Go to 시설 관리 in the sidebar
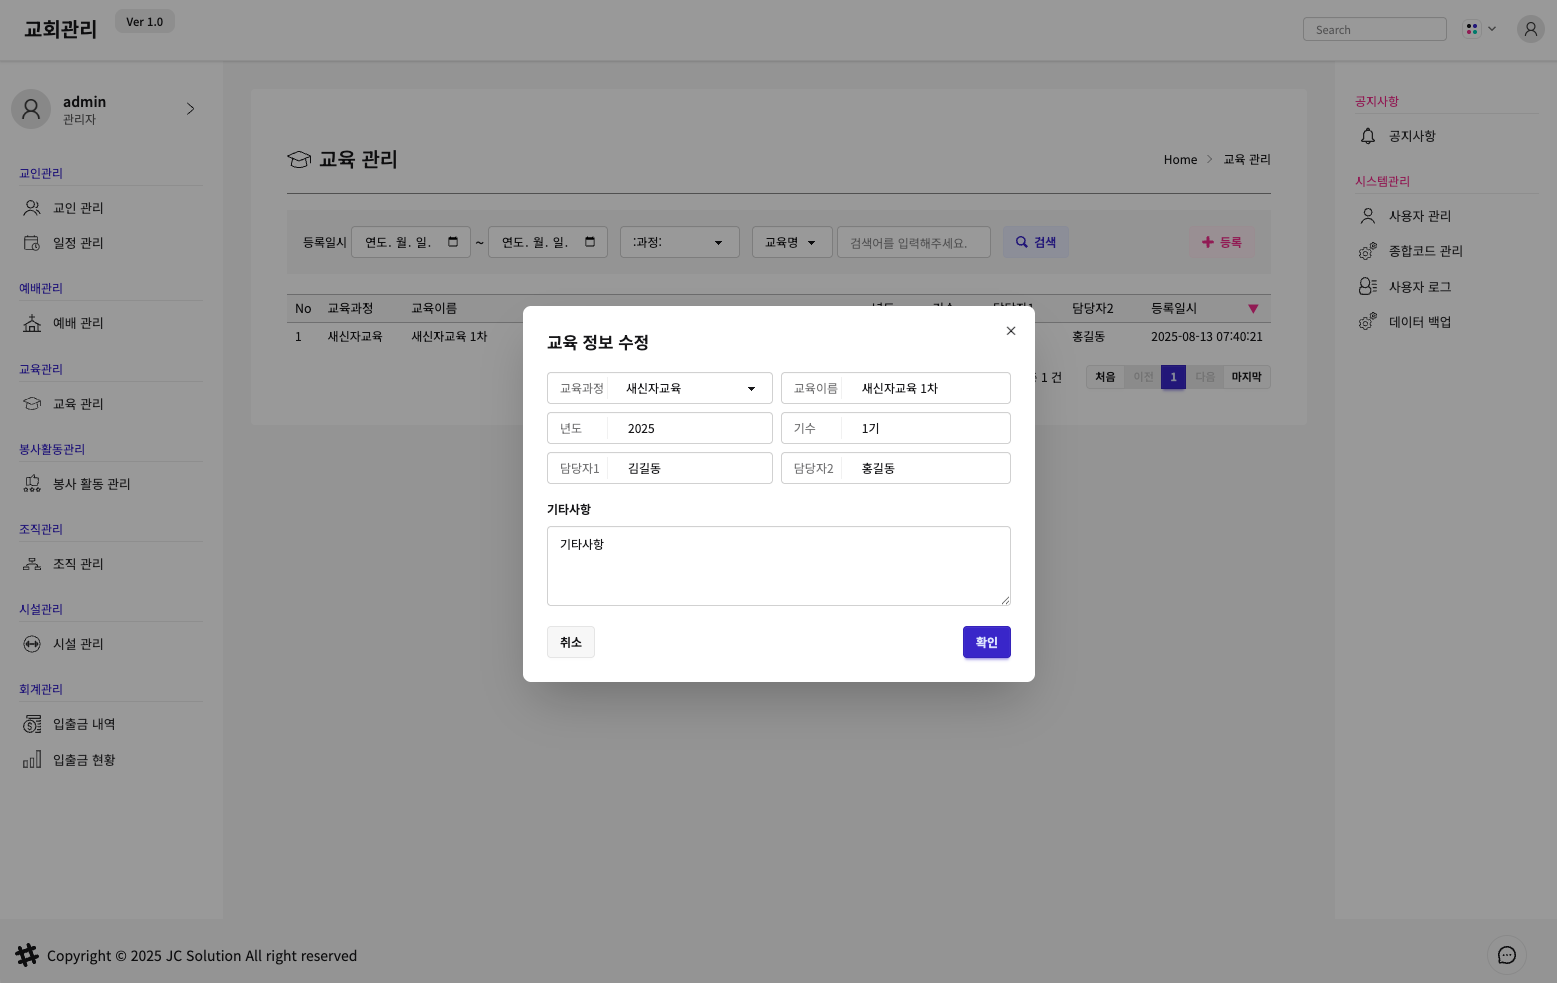 [78, 644]
